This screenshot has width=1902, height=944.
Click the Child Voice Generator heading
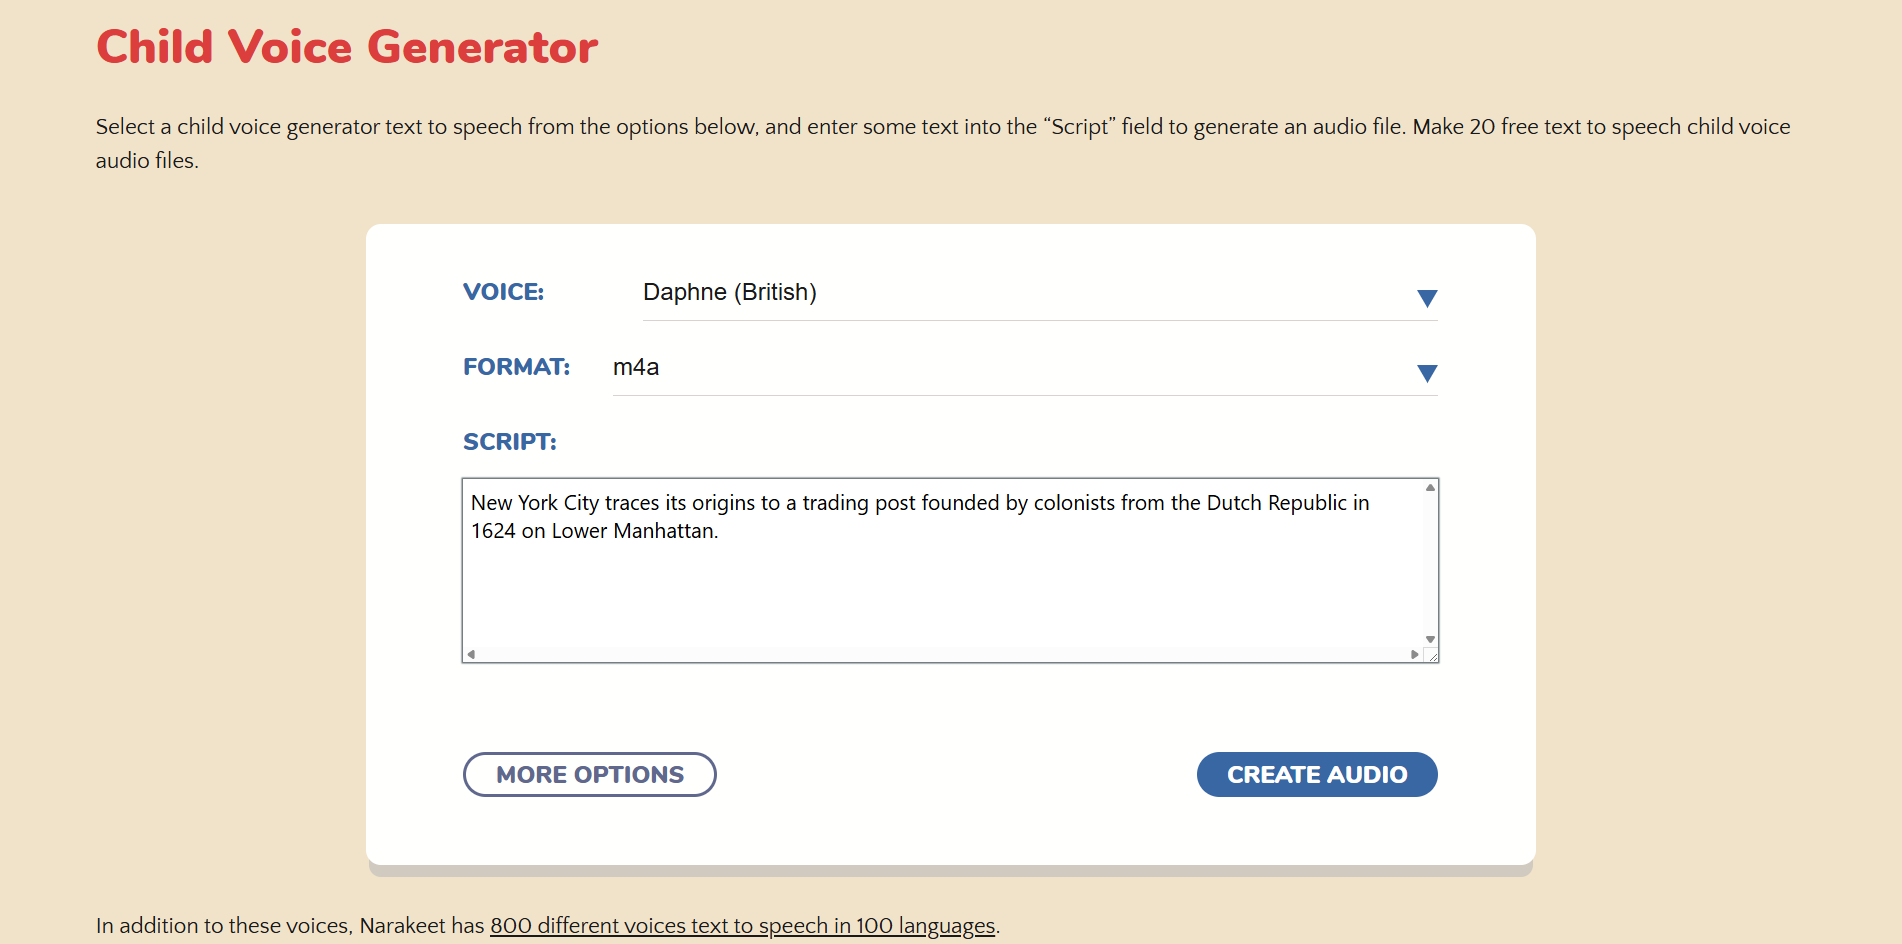346,46
